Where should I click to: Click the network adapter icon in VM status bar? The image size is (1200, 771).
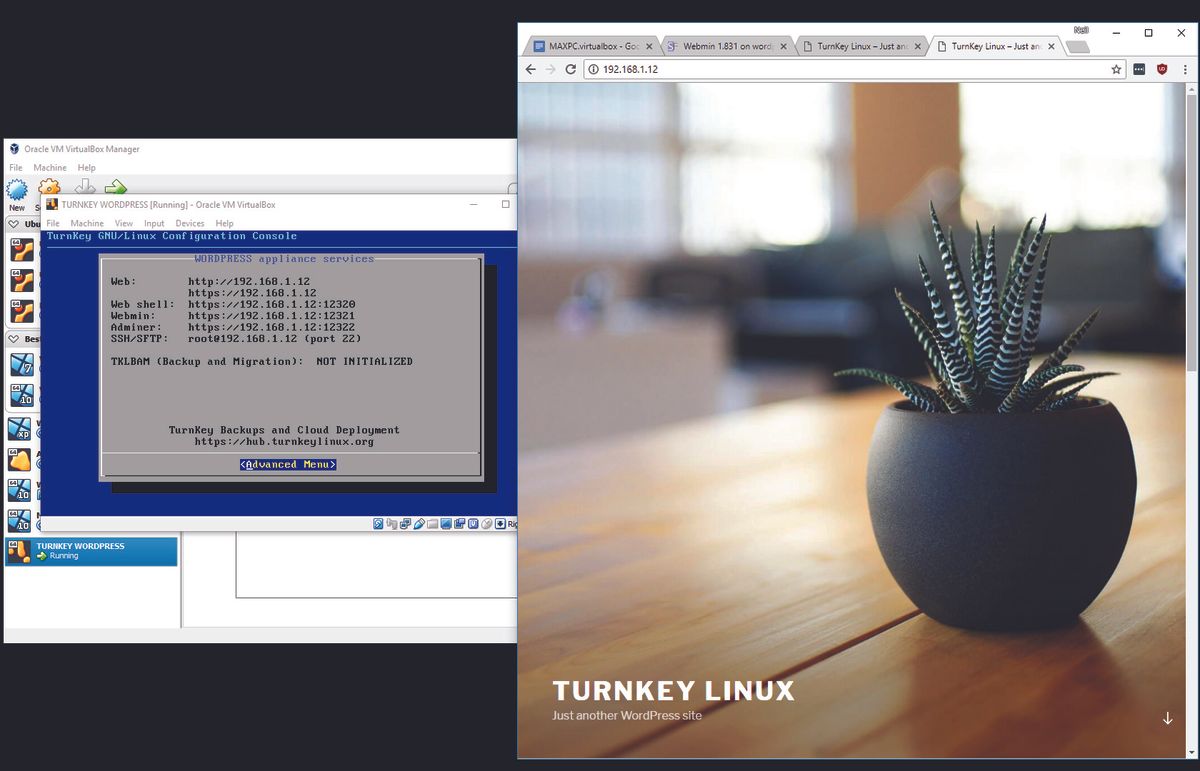406,522
